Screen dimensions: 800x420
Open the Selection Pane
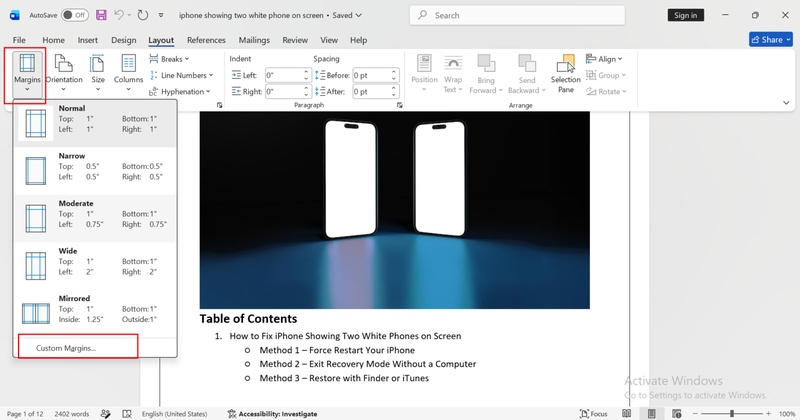tap(566, 73)
